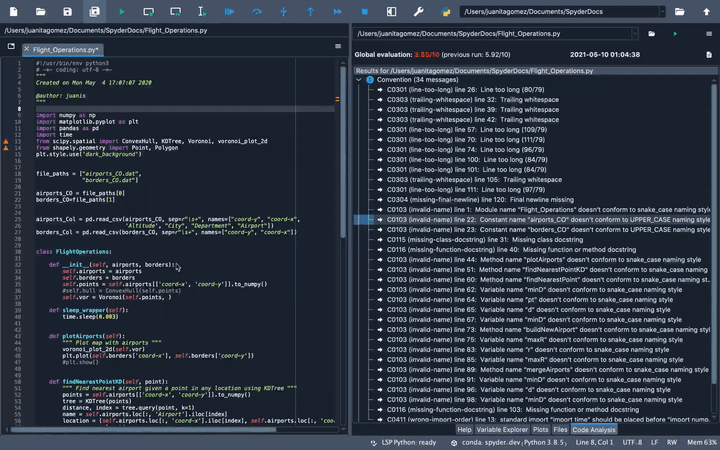Run code analysis green play button
Image resolution: width=720 pixels, height=450 pixels.
tap(675, 34)
